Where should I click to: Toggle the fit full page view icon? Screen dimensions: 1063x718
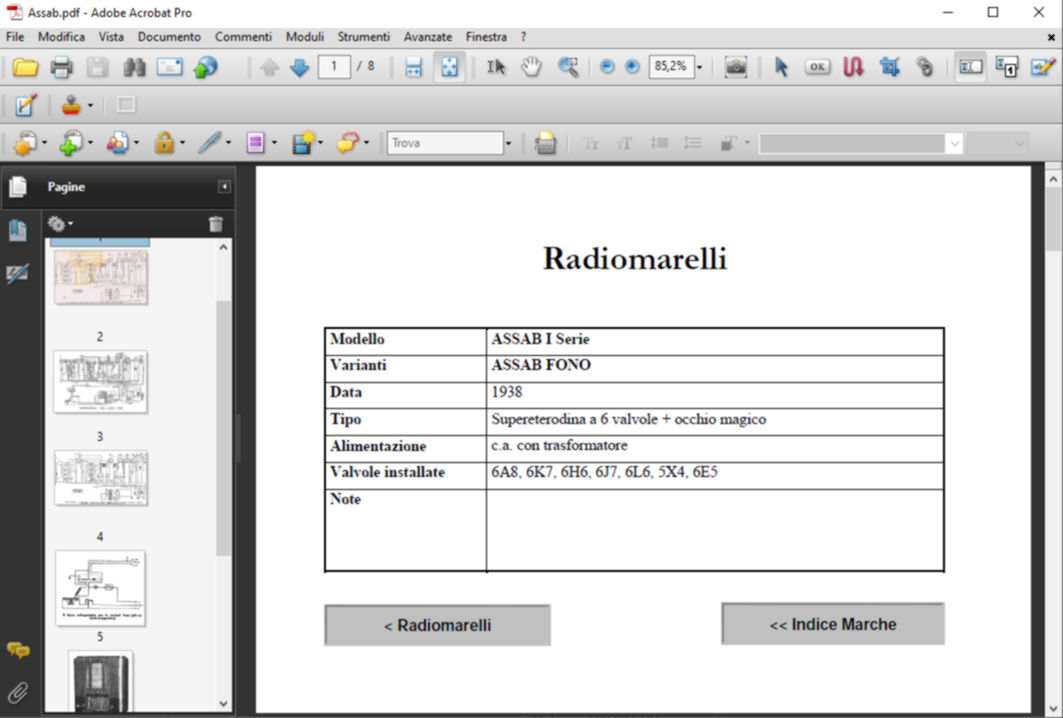point(449,67)
